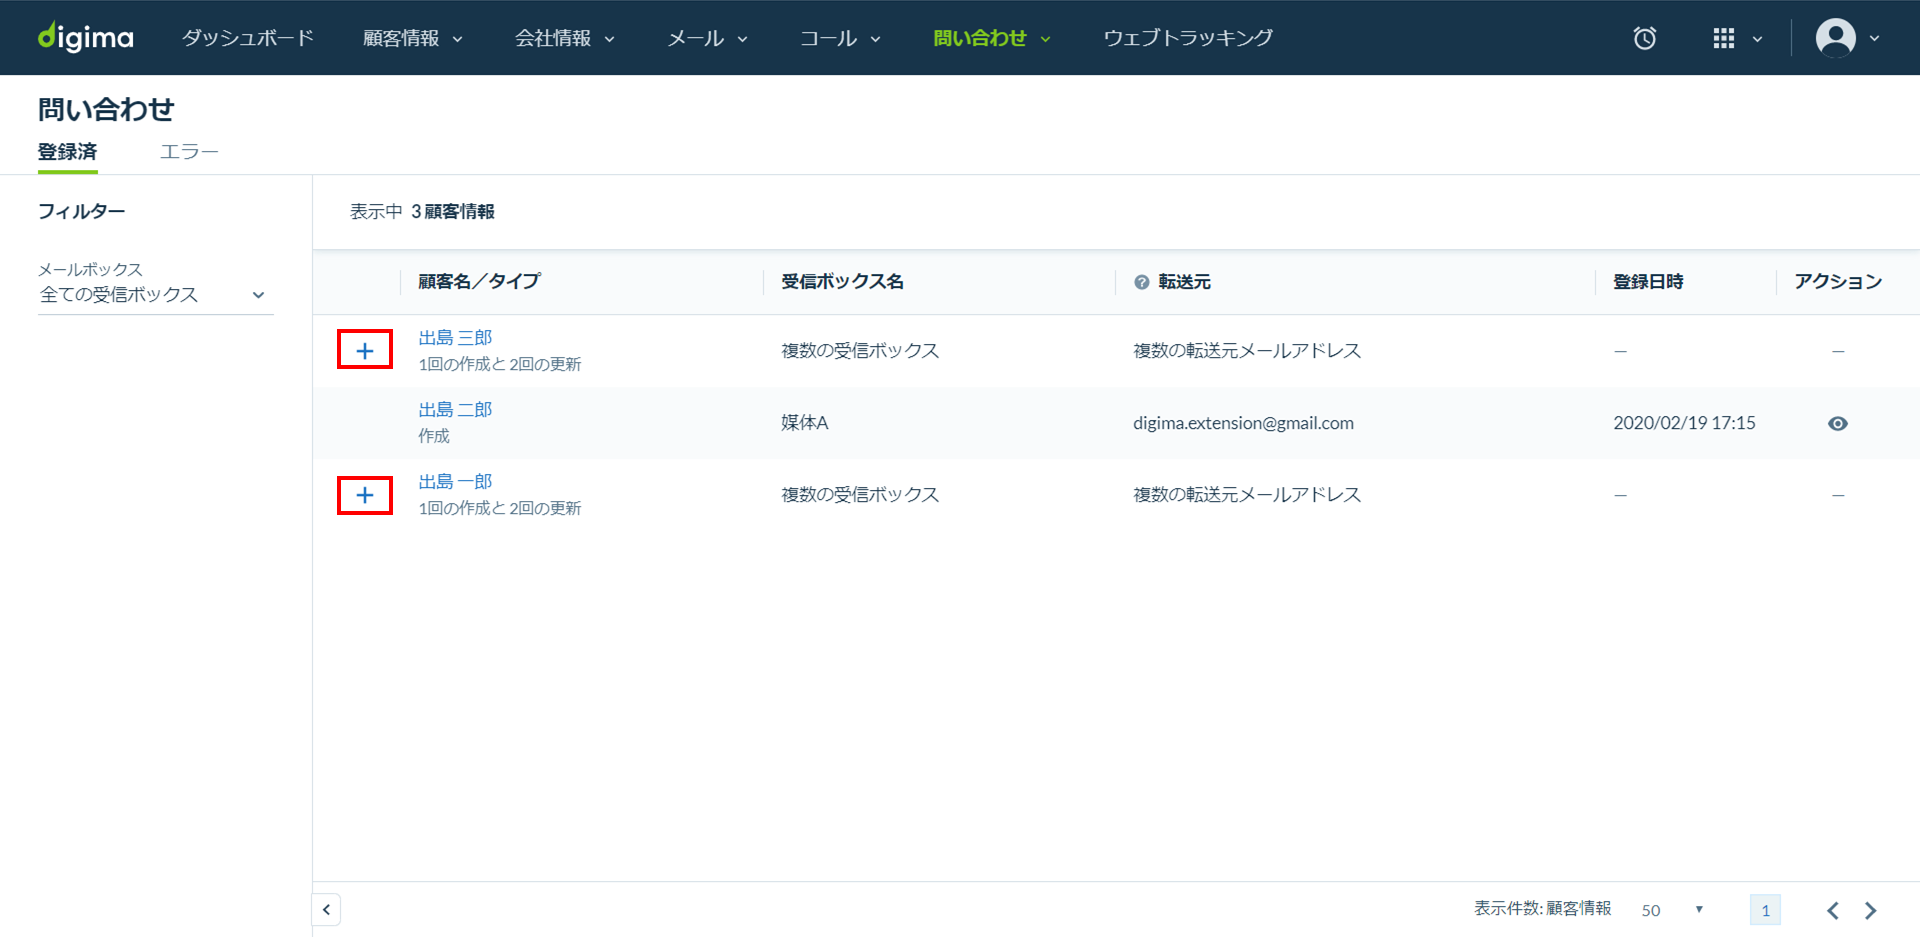Open the メール navigation menu
The width and height of the screenshot is (1920, 937).
coord(707,38)
